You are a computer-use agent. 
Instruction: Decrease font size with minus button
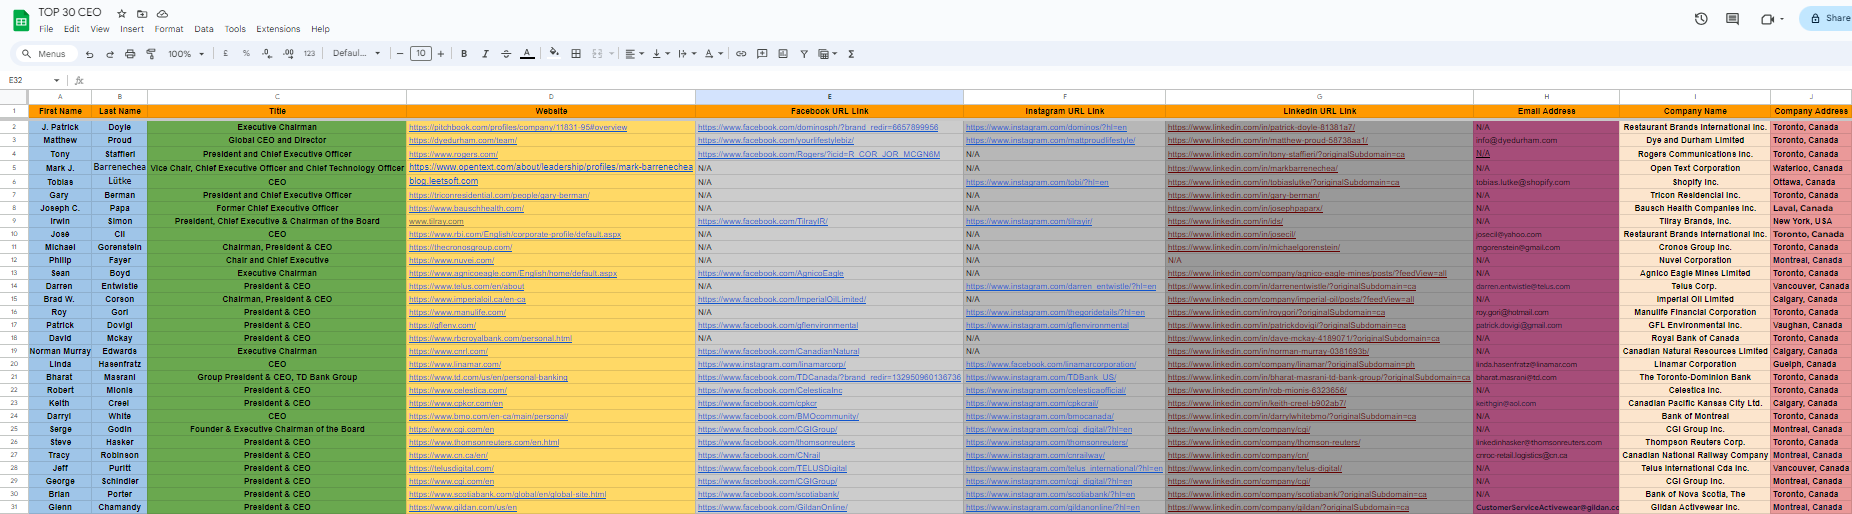(400, 54)
